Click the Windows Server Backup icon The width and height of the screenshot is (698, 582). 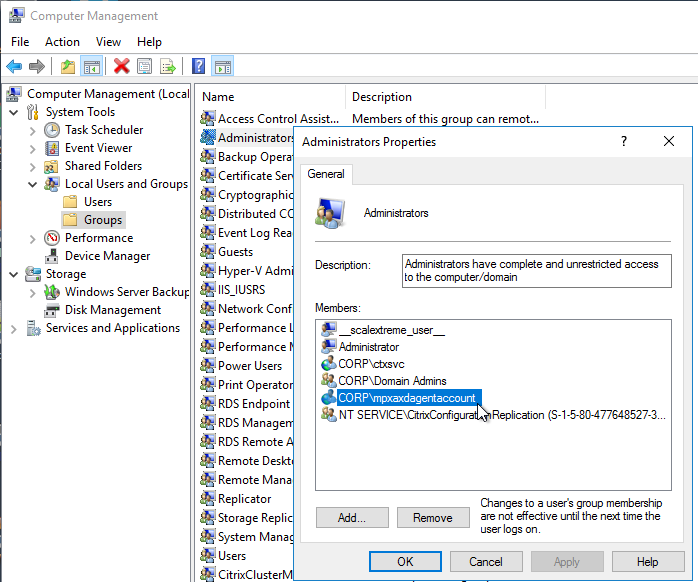click(52, 292)
